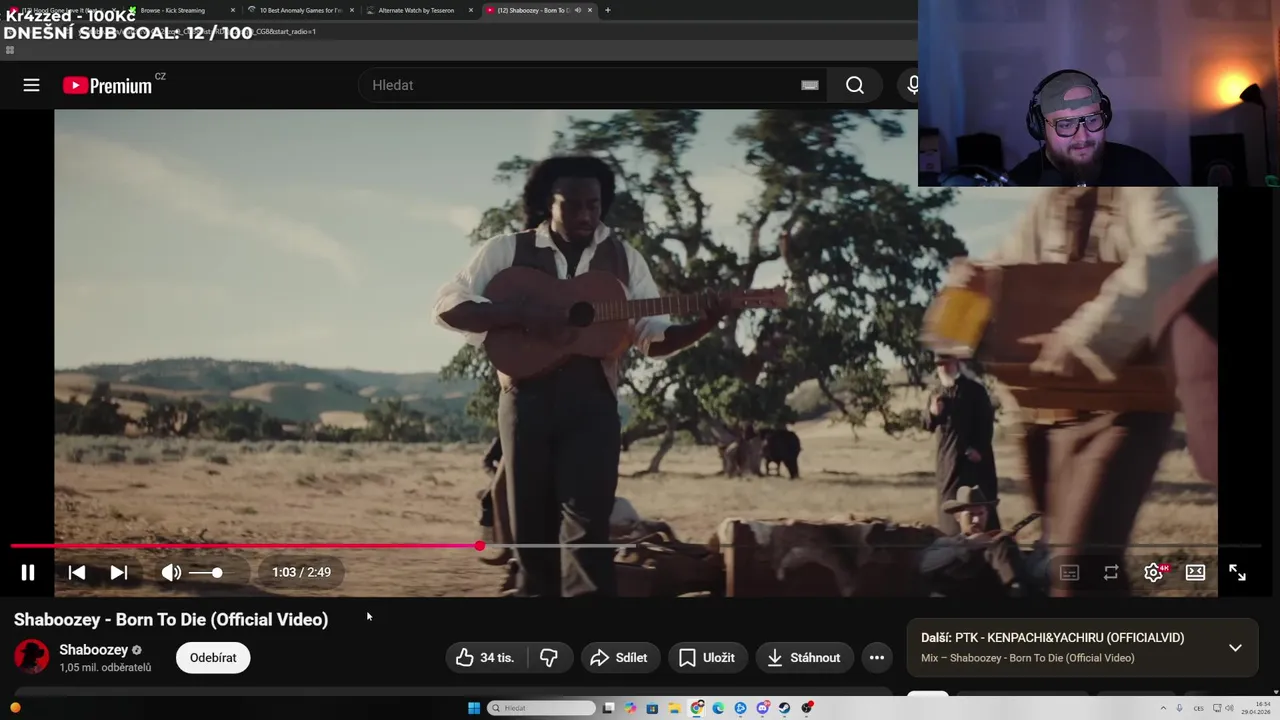The image size is (1280, 720).
Task: Toggle subtitles on the player
Action: click(x=1069, y=572)
